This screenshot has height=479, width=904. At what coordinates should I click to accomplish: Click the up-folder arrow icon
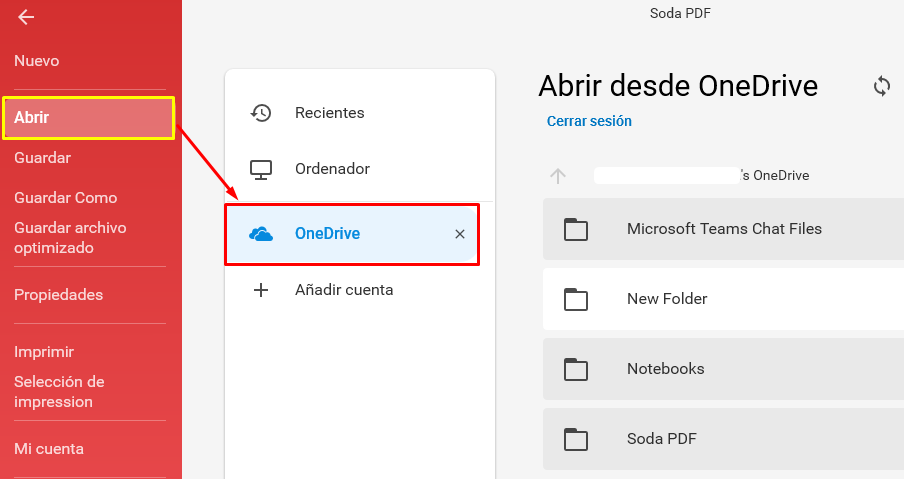(558, 176)
